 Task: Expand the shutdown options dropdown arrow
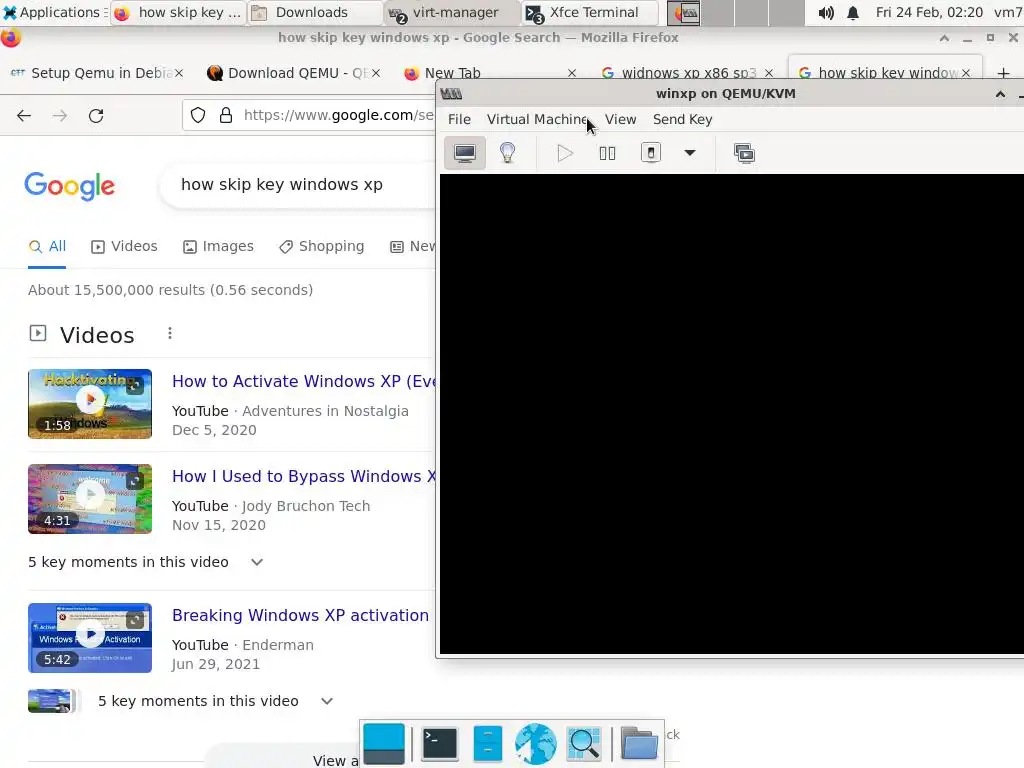pyautogui.click(x=690, y=153)
